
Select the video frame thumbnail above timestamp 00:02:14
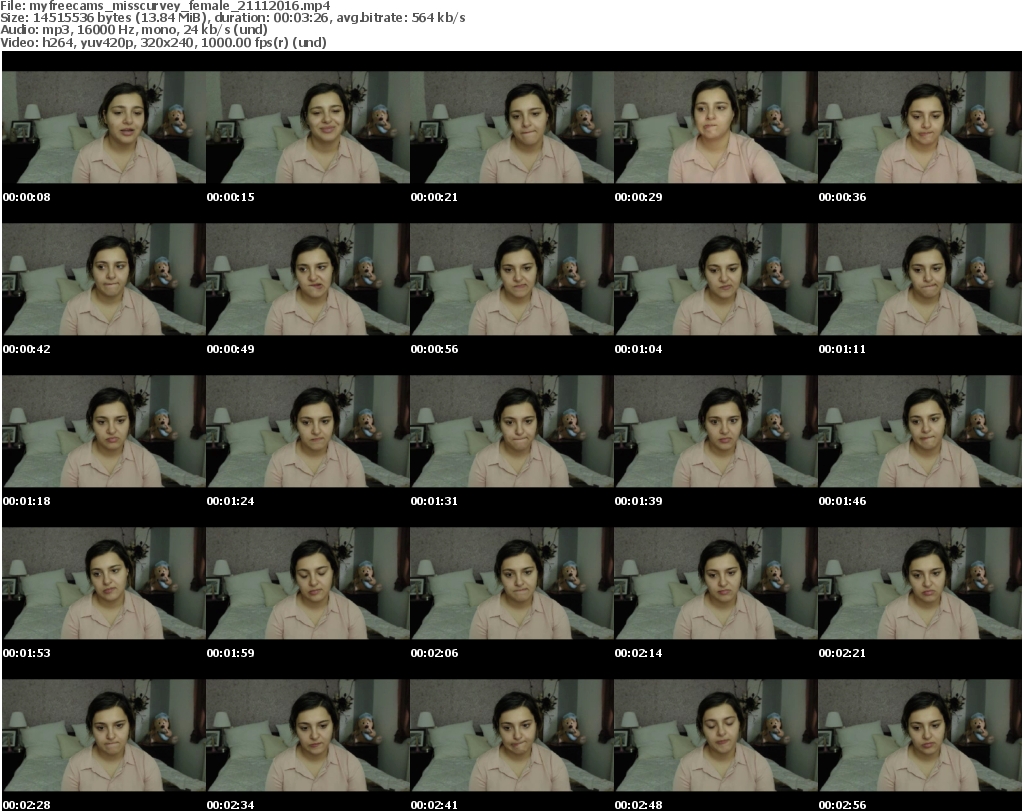pyautogui.click(x=716, y=583)
